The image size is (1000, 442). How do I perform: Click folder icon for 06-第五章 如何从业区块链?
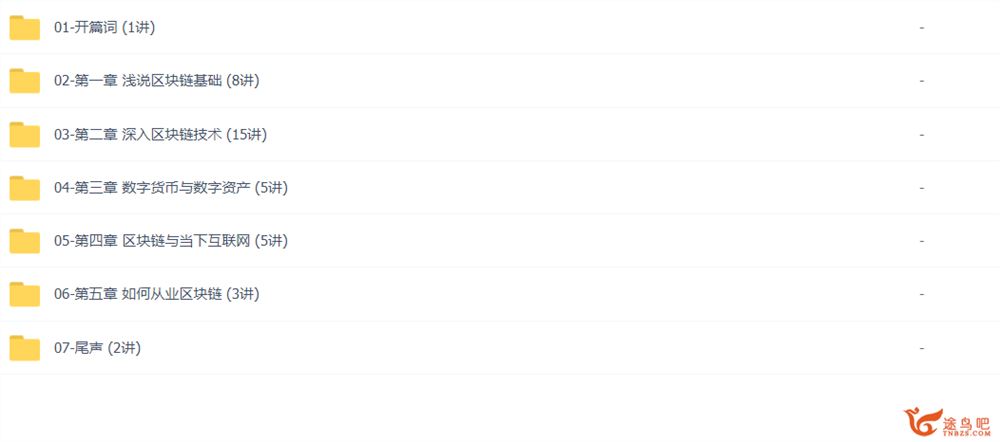pos(25,295)
